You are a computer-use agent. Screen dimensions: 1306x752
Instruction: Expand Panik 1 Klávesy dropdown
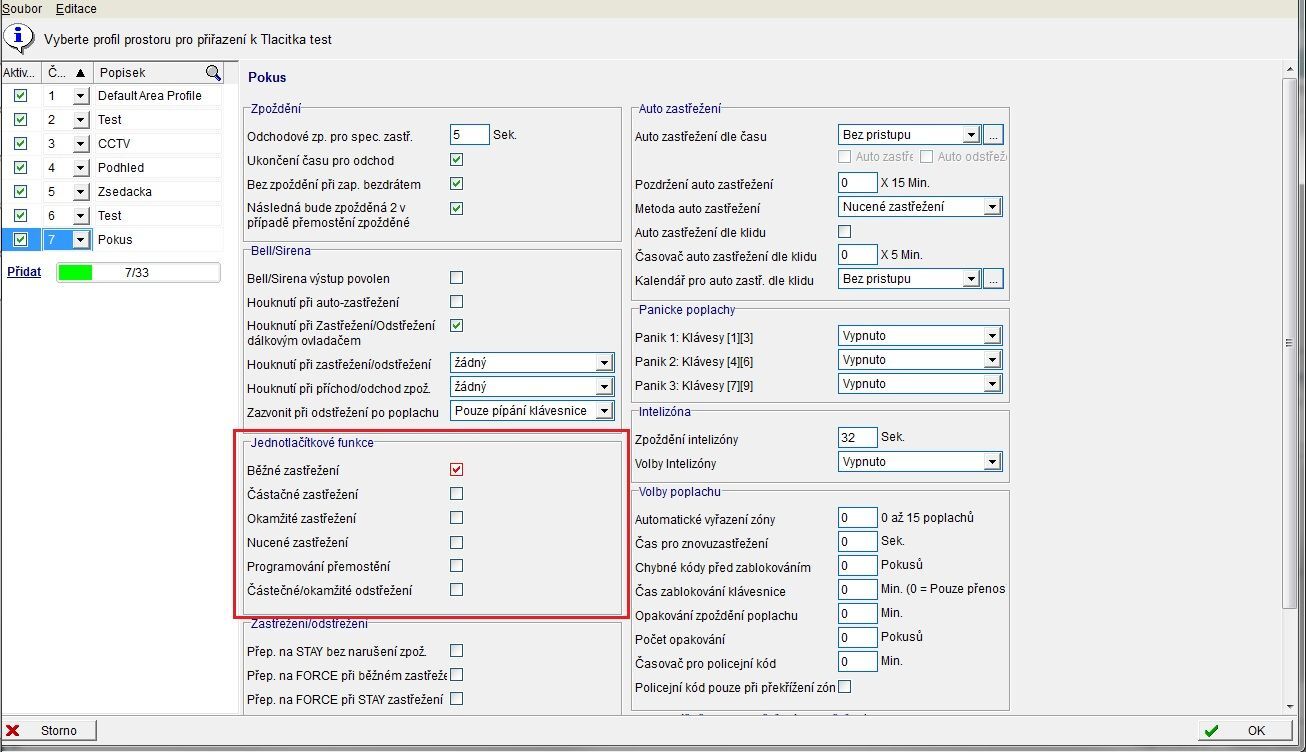tap(991, 336)
